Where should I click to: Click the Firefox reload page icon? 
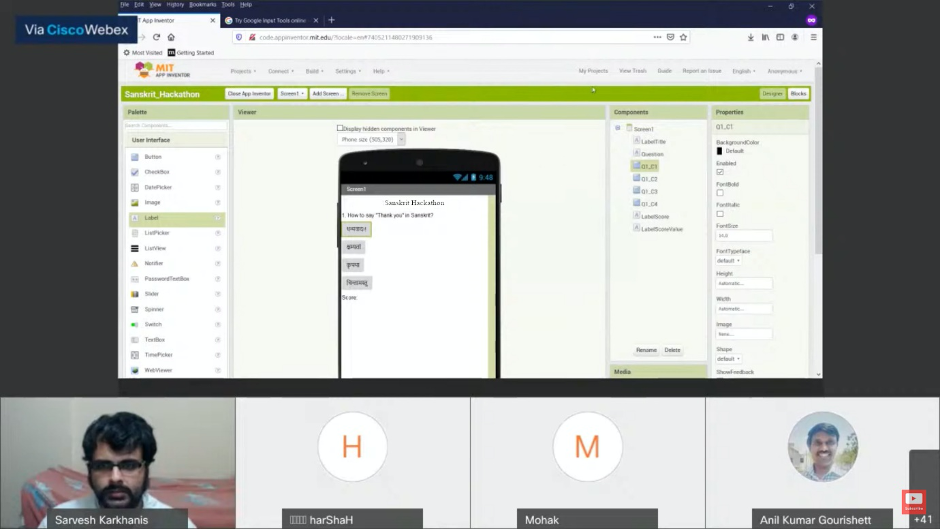coord(157,37)
